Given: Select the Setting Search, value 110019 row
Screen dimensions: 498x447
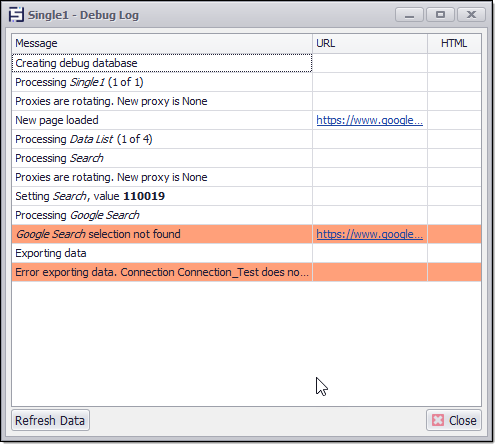Looking at the screenshot, I should 246,196.
